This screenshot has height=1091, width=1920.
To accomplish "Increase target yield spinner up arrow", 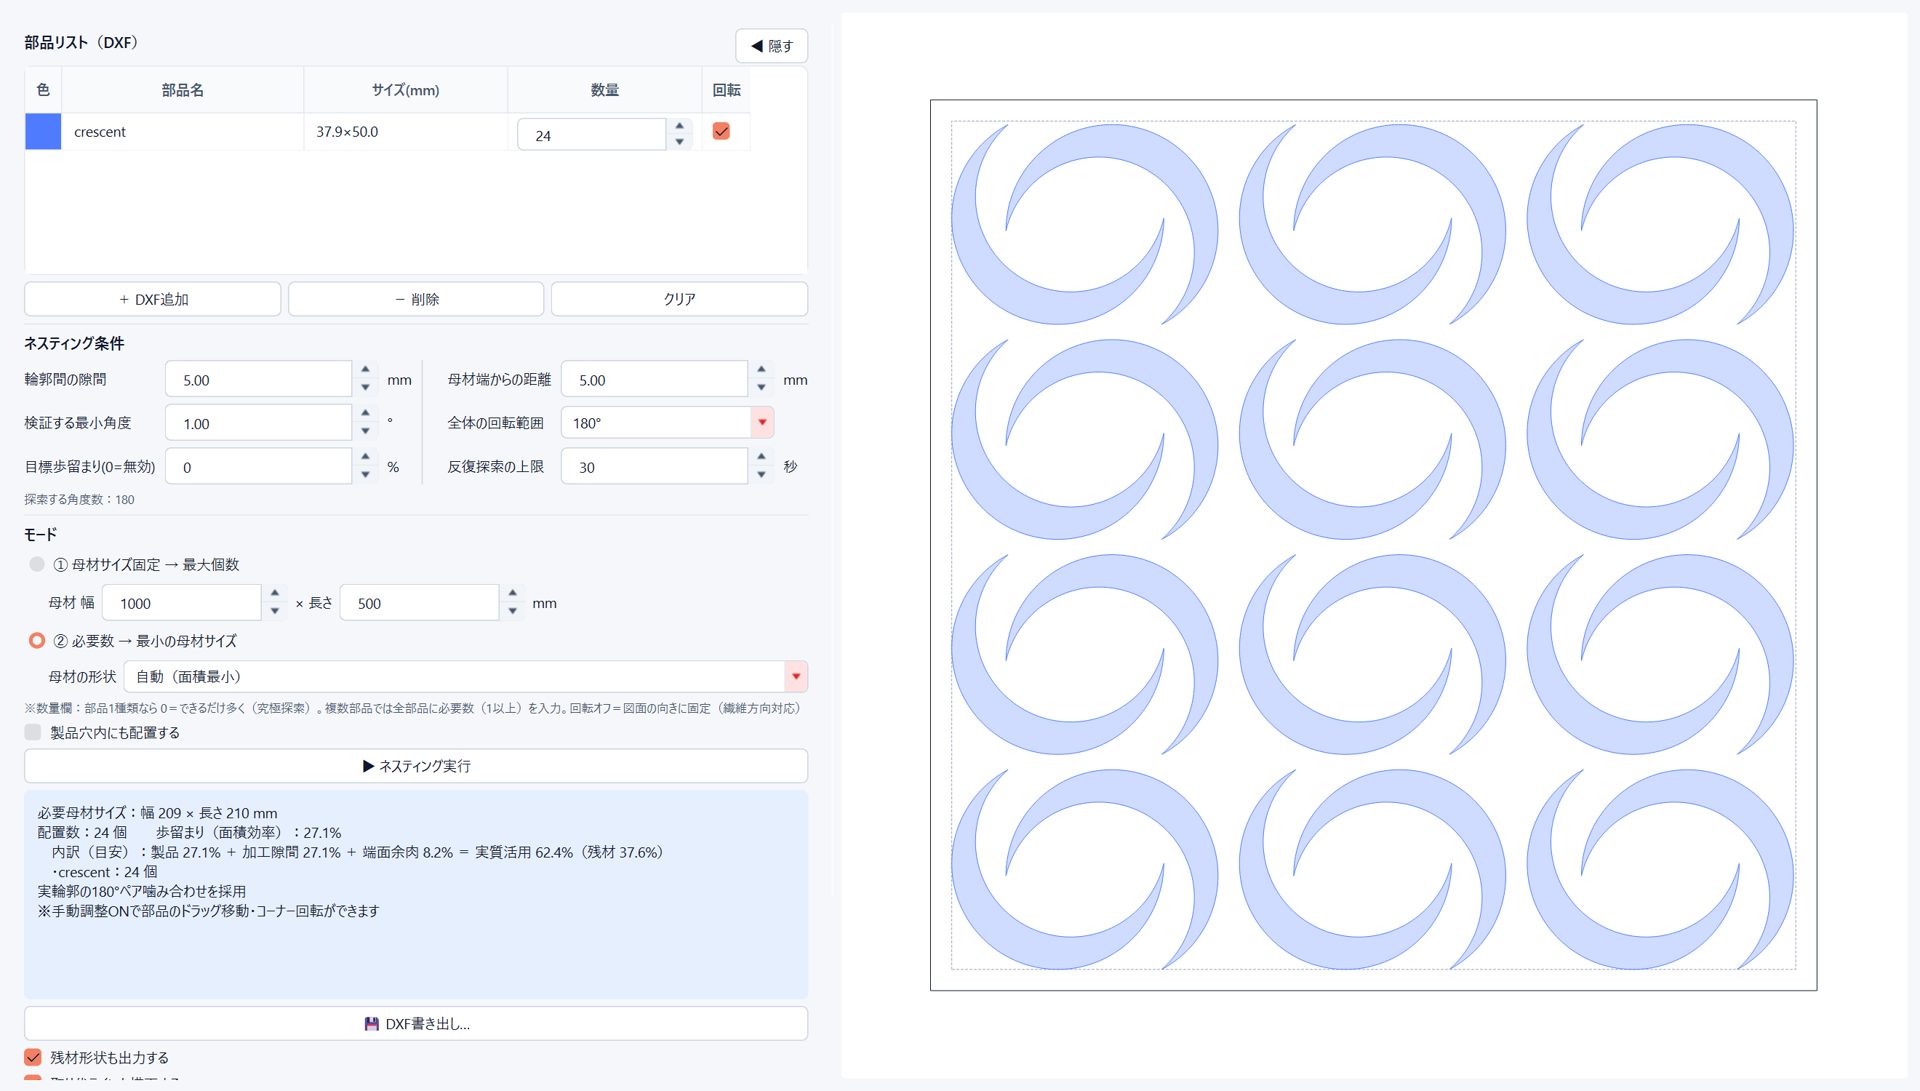I will [365, 457].
